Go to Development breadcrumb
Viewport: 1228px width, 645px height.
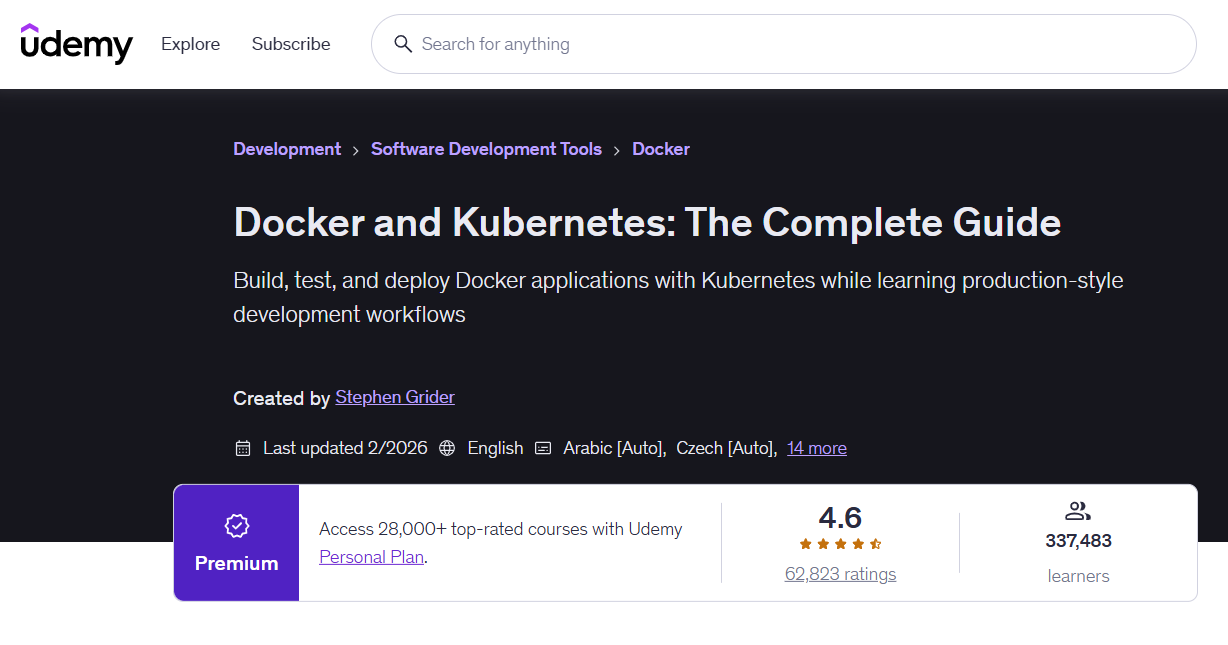tap(287, 149)
